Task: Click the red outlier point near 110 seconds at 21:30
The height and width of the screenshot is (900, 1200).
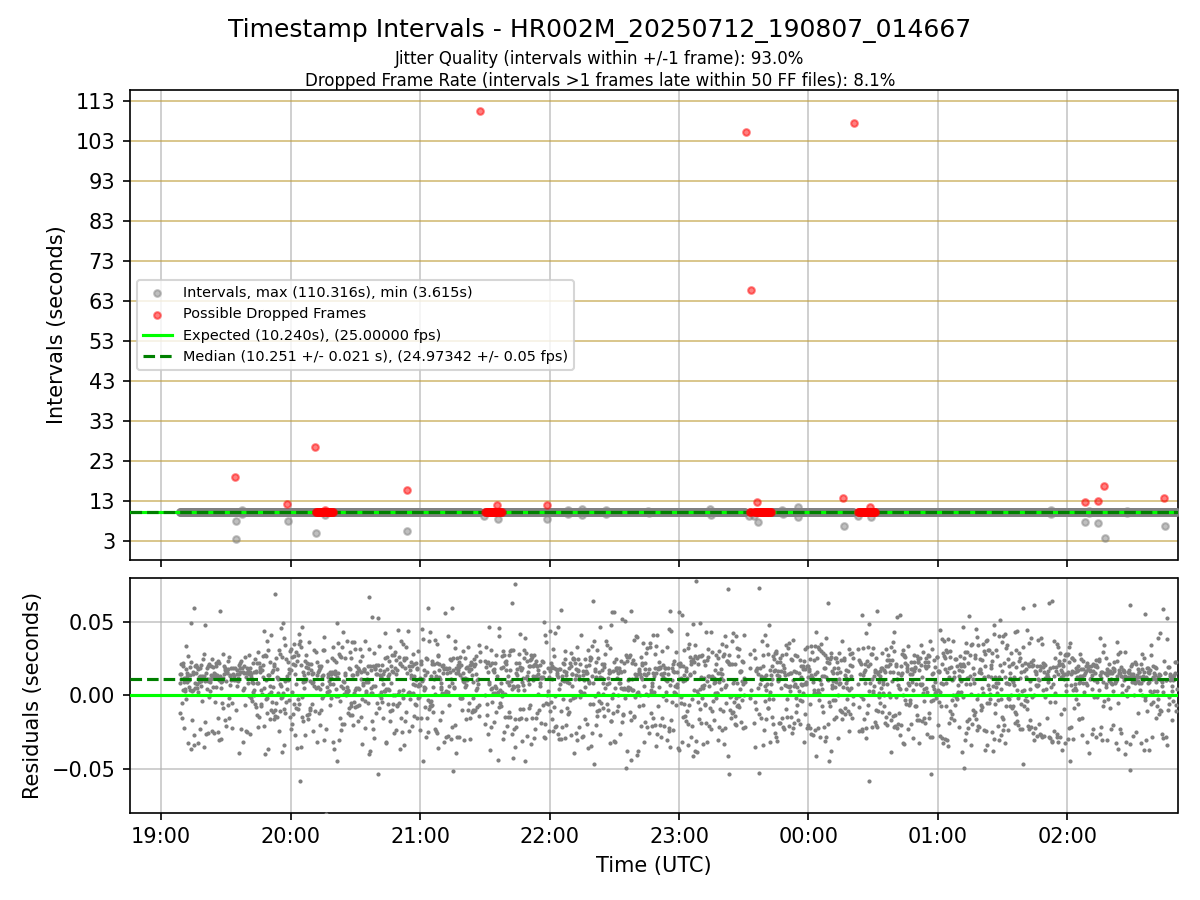Action: coord(480,111)
